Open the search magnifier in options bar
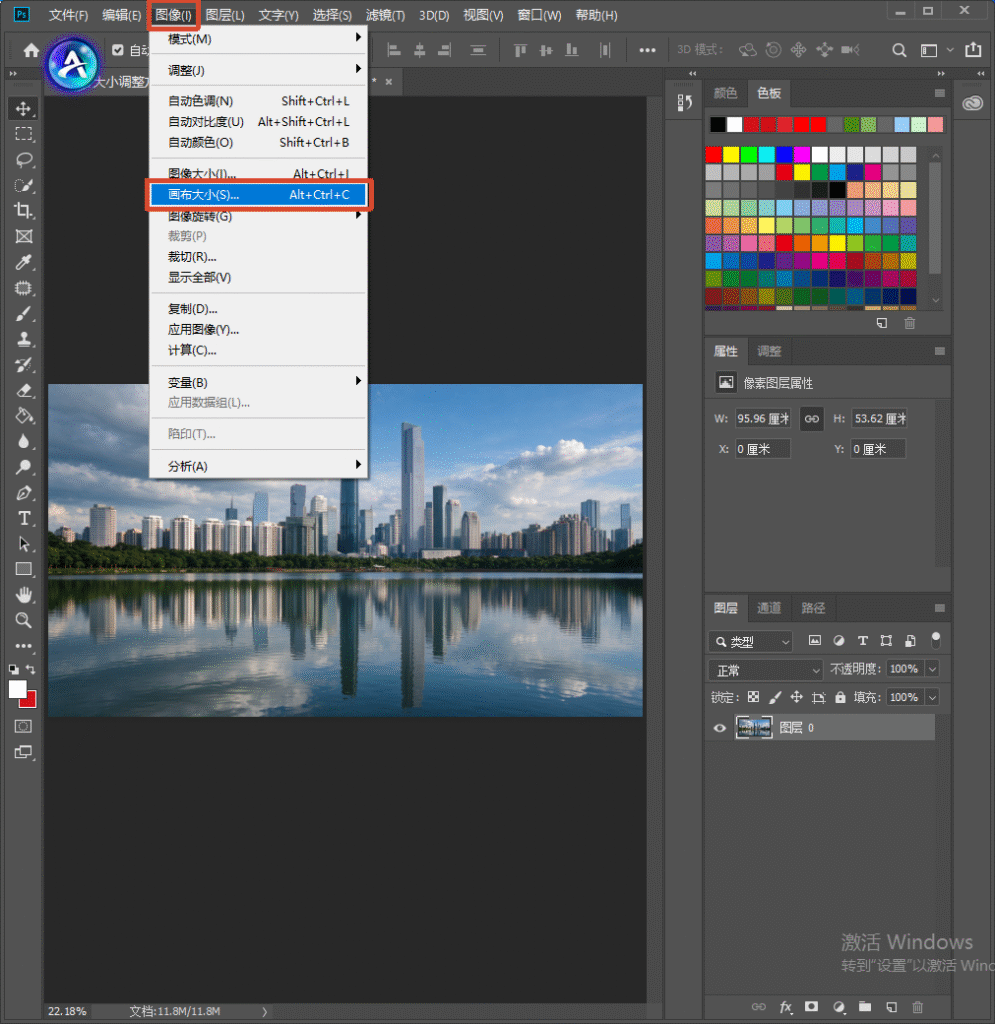Viewport: 995px width, 1024px height. point(899,50)
